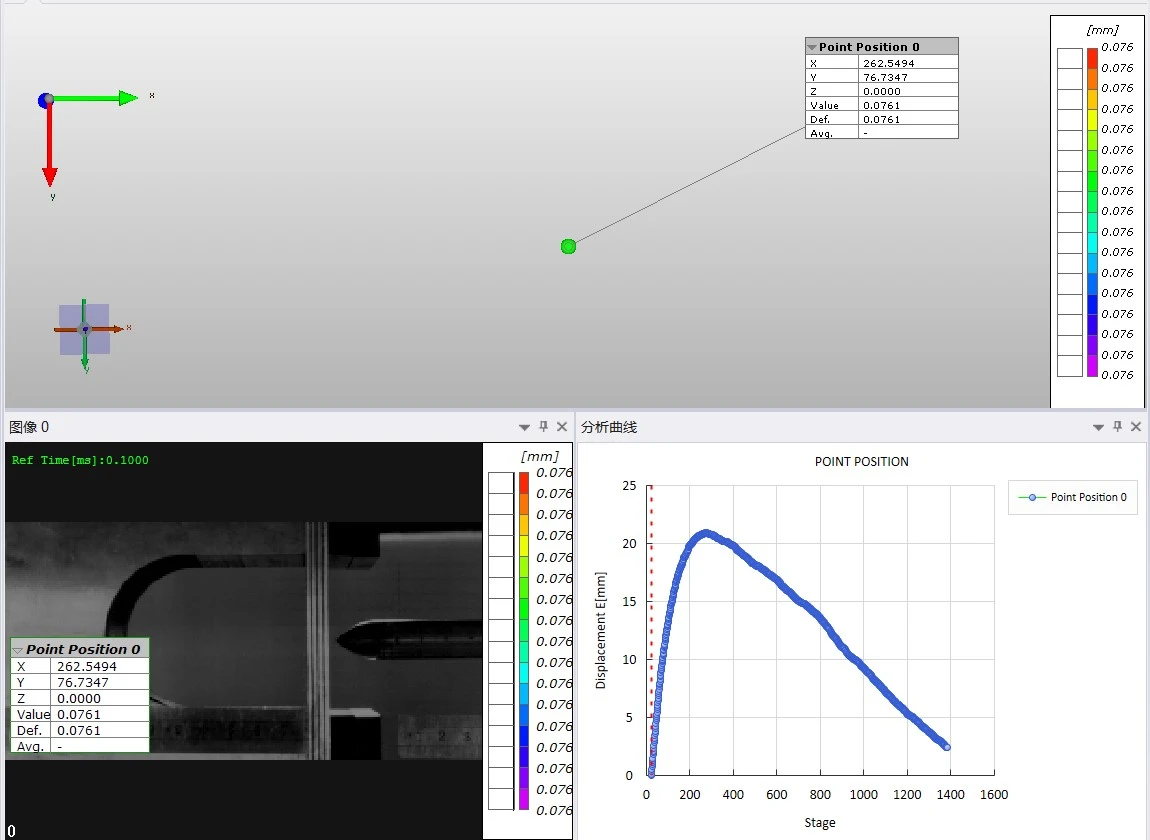Click the Stage axis label under the chart
Screen dimensions: 1150x840
[820, 822]
